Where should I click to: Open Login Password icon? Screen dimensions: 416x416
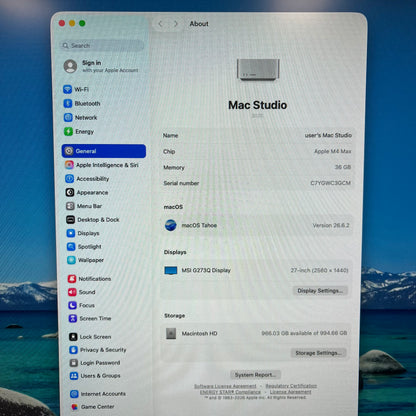pos(74,363)
